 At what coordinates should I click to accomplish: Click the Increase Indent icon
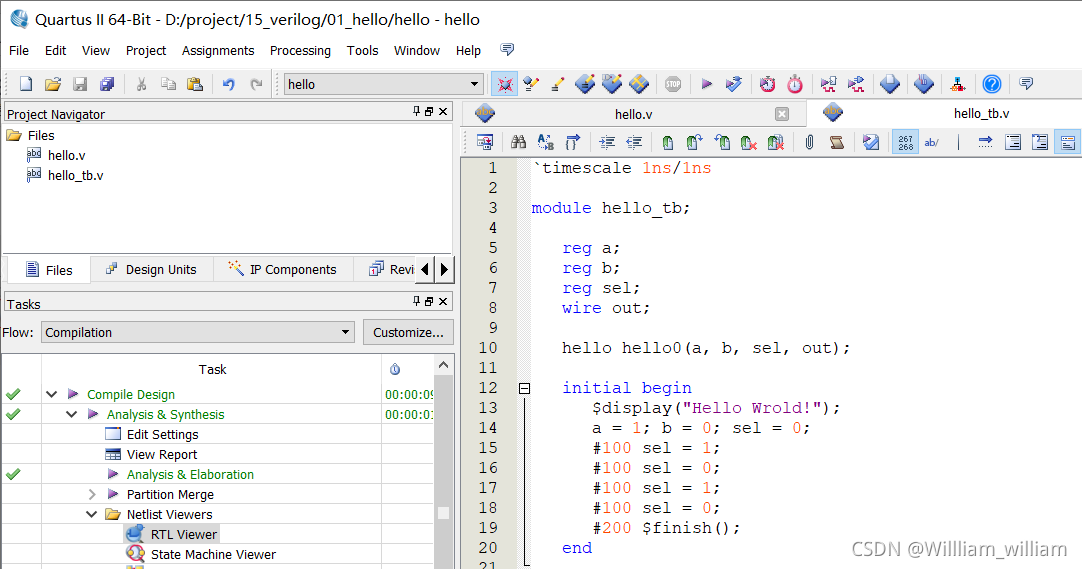pyautogui.click(x=607, y=142)
